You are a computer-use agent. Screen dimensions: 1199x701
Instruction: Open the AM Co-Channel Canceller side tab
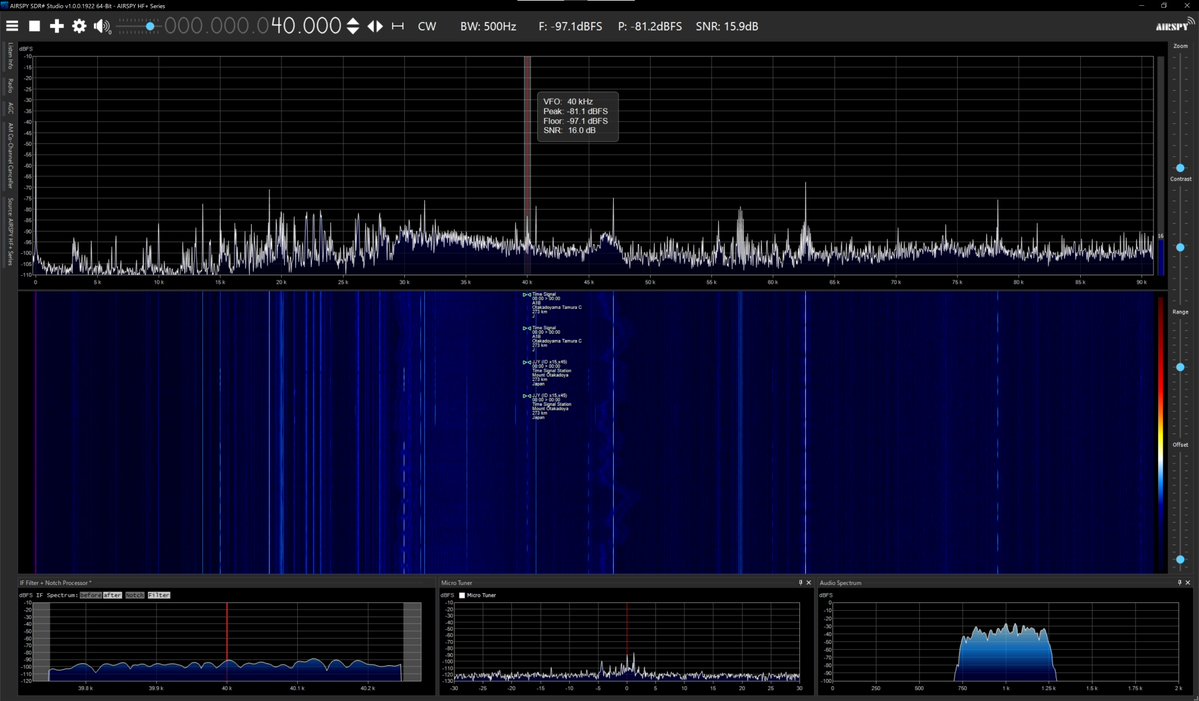coord(10,155)
